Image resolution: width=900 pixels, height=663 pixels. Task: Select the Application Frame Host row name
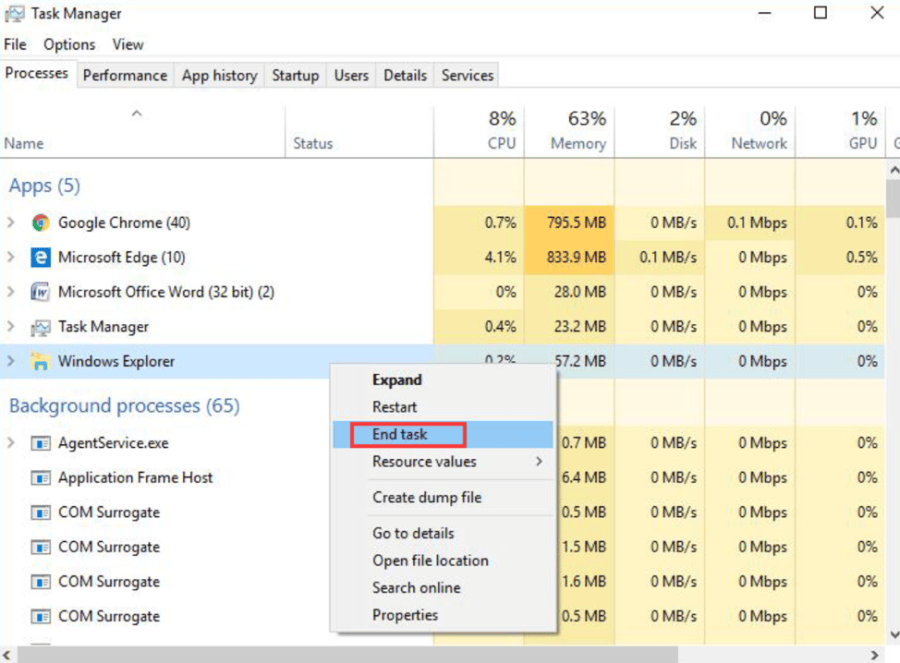click(x=135, y=478)
